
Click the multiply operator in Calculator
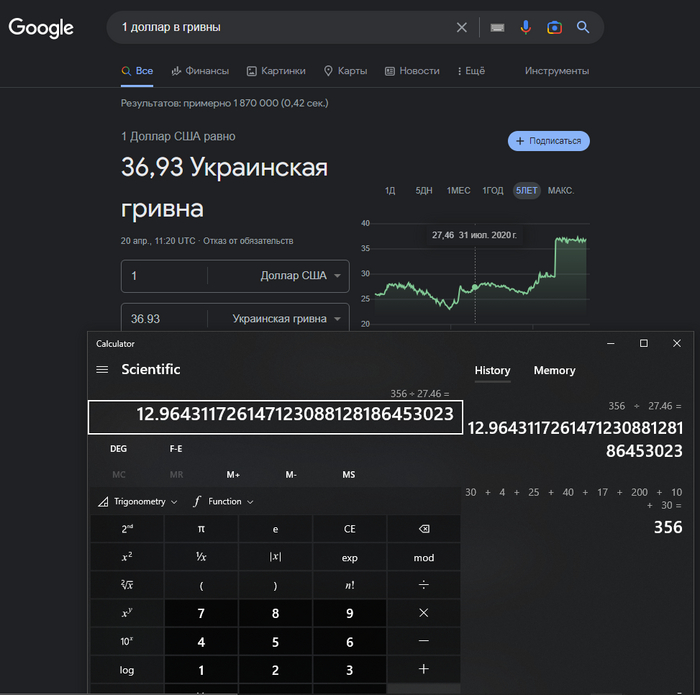coord(424,613)
